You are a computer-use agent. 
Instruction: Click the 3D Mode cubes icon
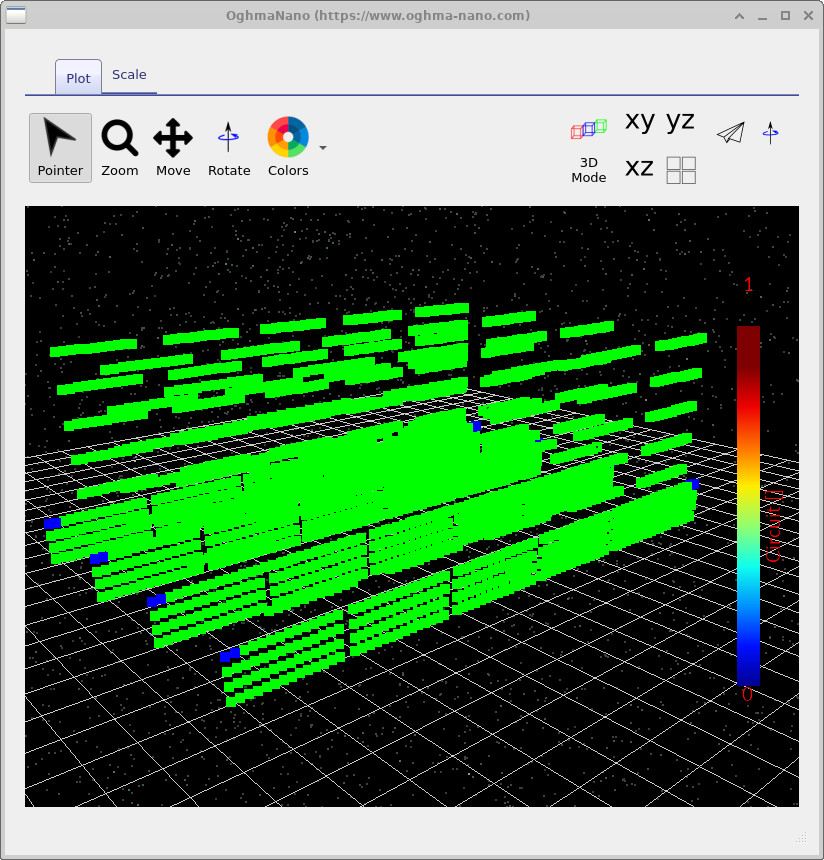[588, 130]
